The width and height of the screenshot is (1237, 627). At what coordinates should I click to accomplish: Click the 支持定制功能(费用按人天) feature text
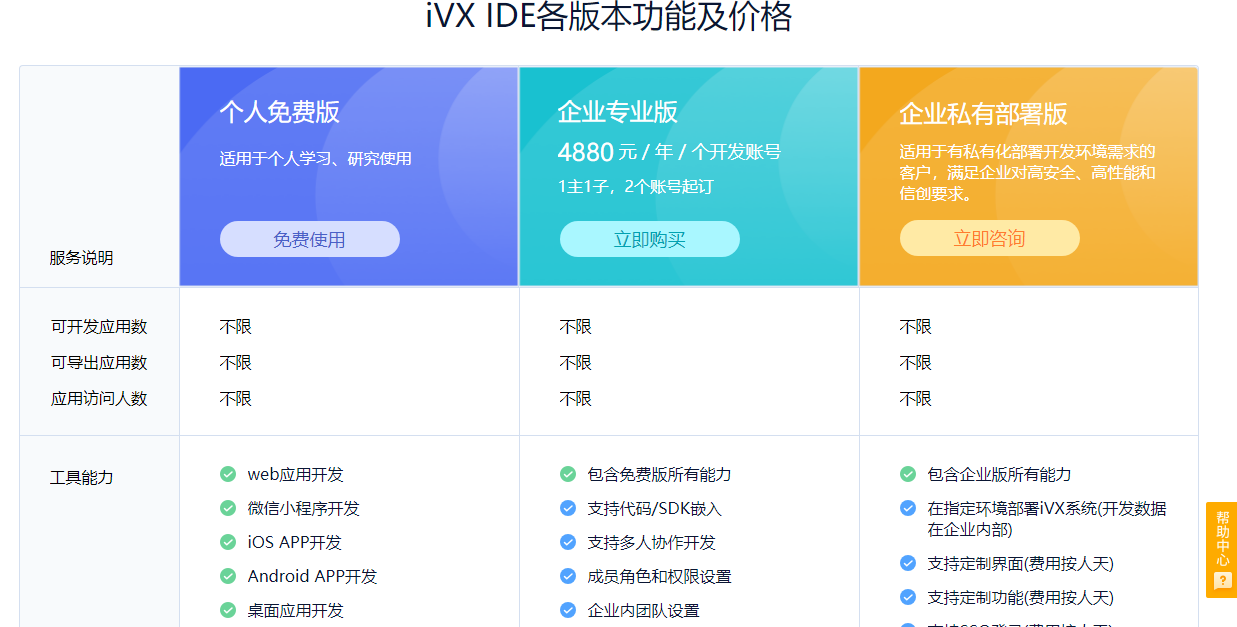[x=1021, y=597]
